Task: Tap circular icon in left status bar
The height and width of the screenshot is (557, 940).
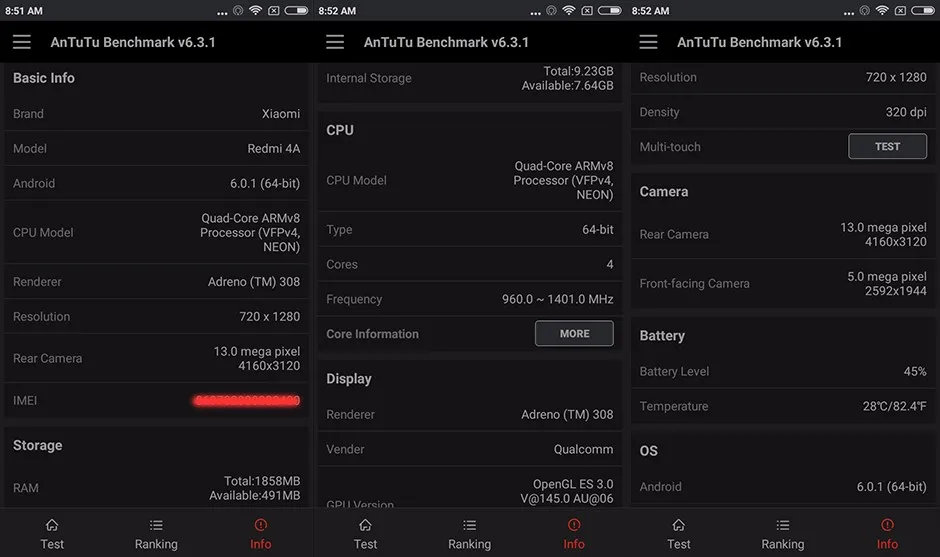Action: click(x=238, y=10)
